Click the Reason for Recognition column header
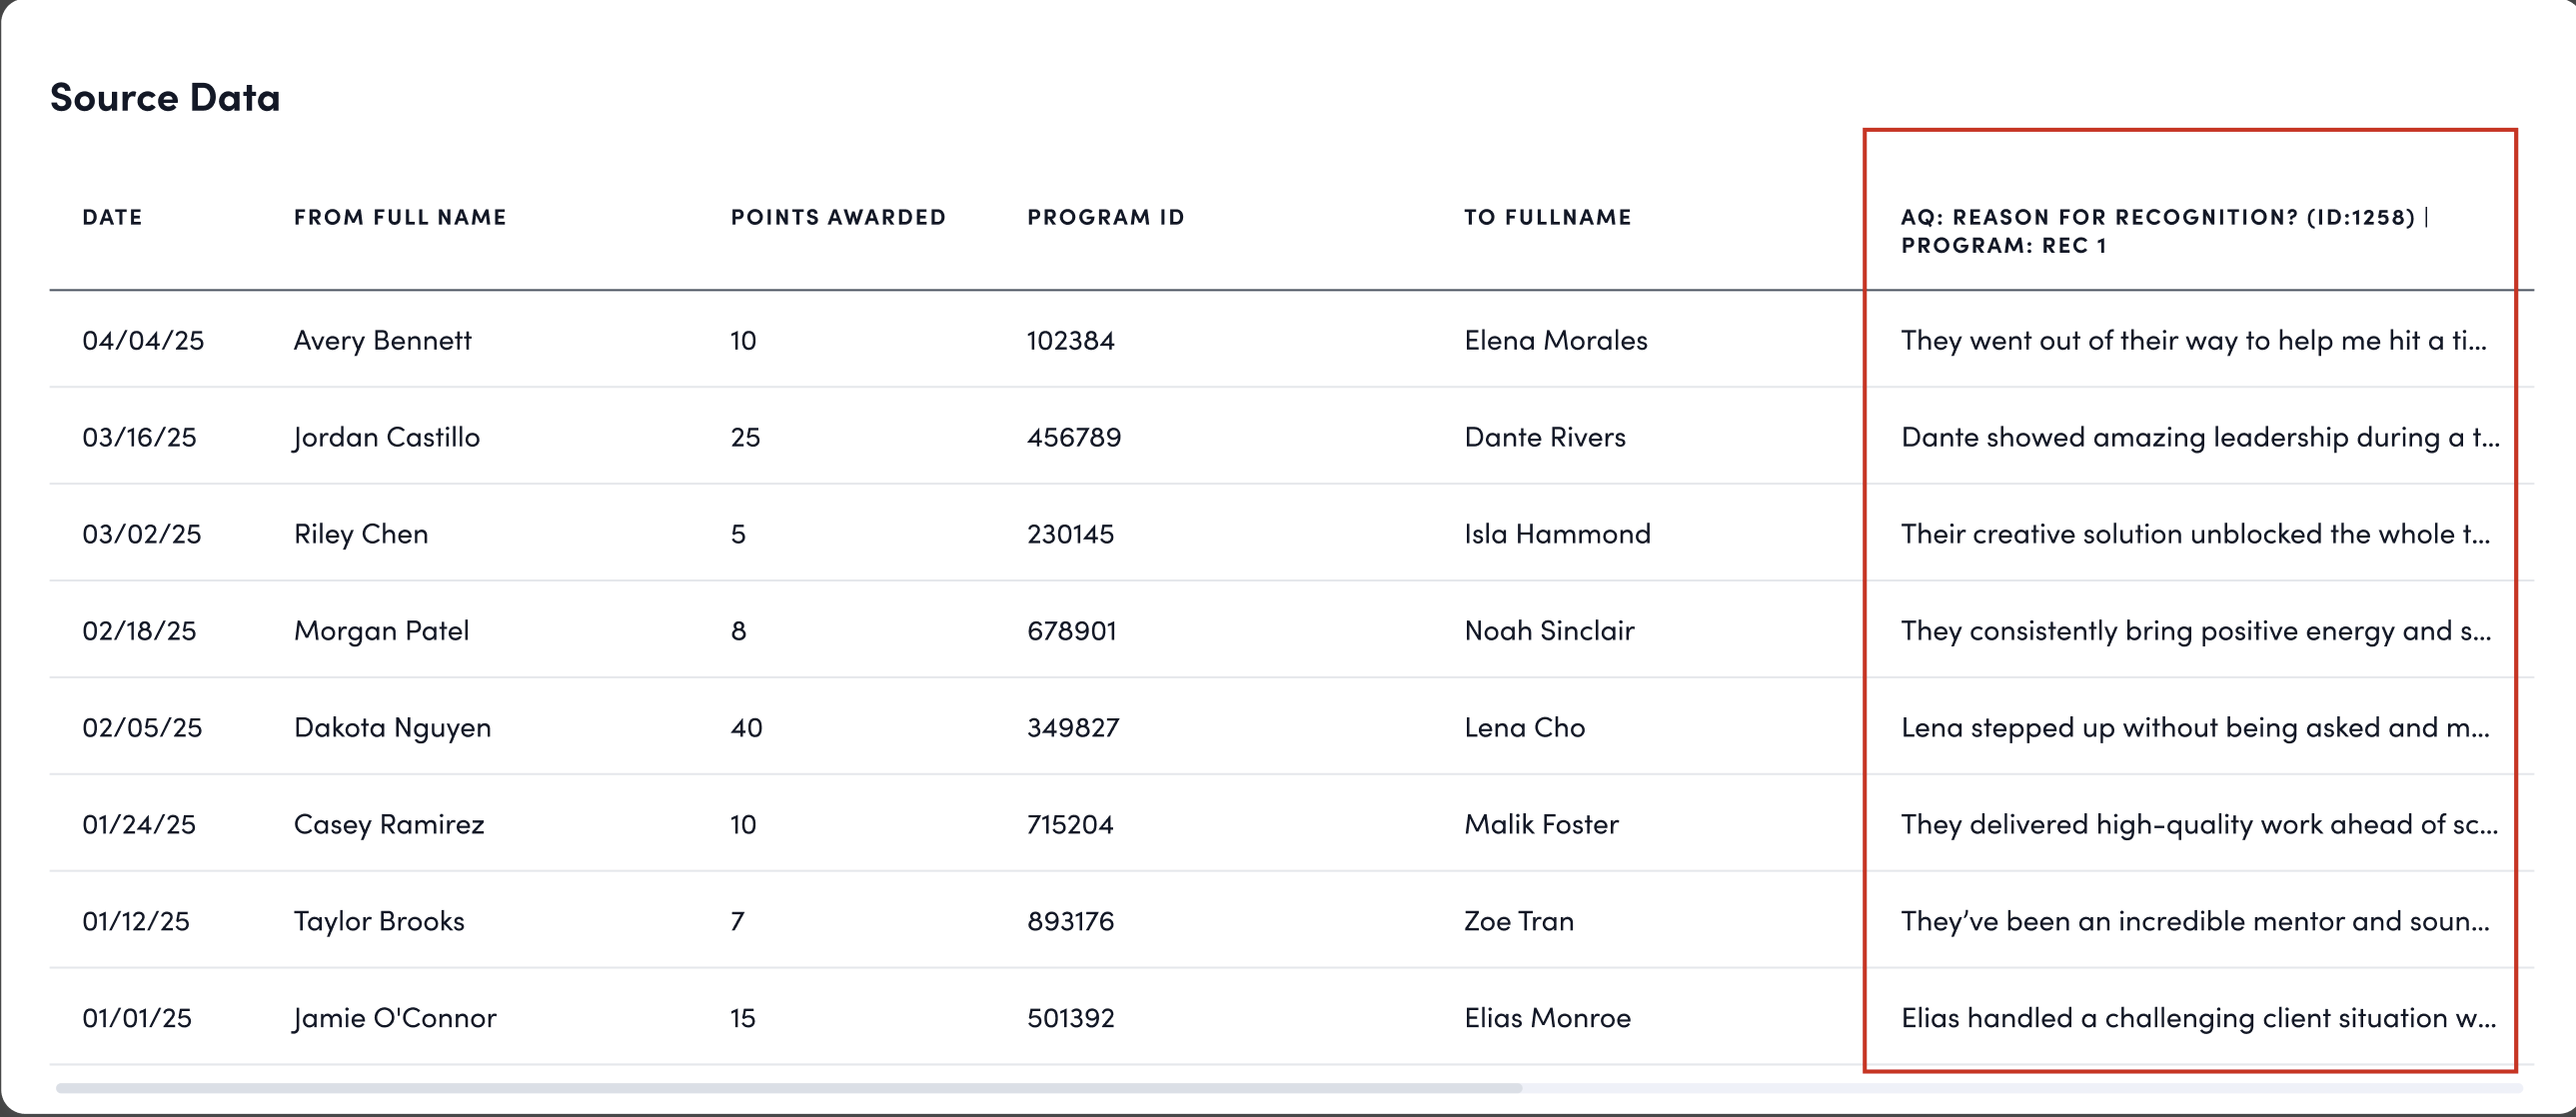The height and width of the screenshot is (1117, 2576). (x=2165, y=231)
